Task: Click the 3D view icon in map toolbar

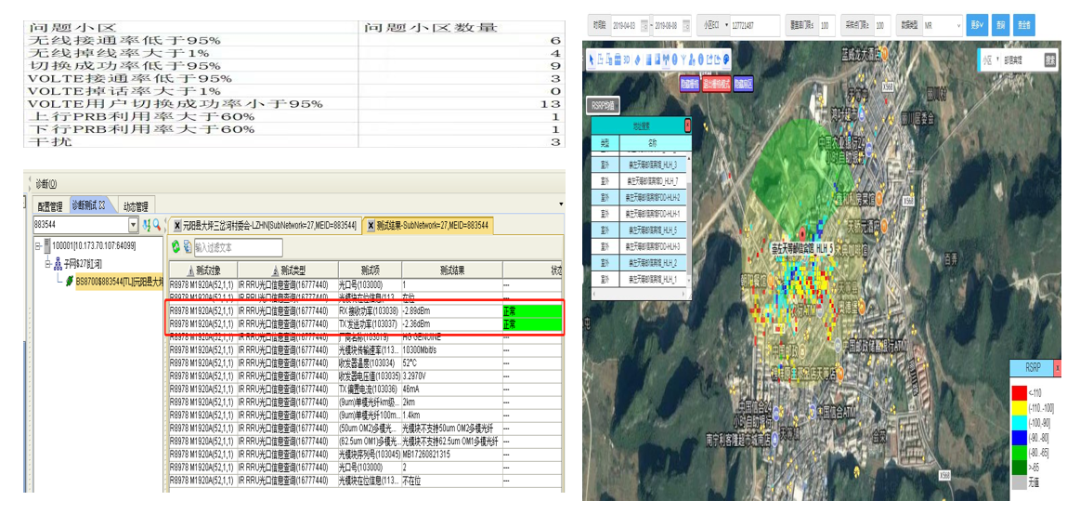Action: click(627, 59)
